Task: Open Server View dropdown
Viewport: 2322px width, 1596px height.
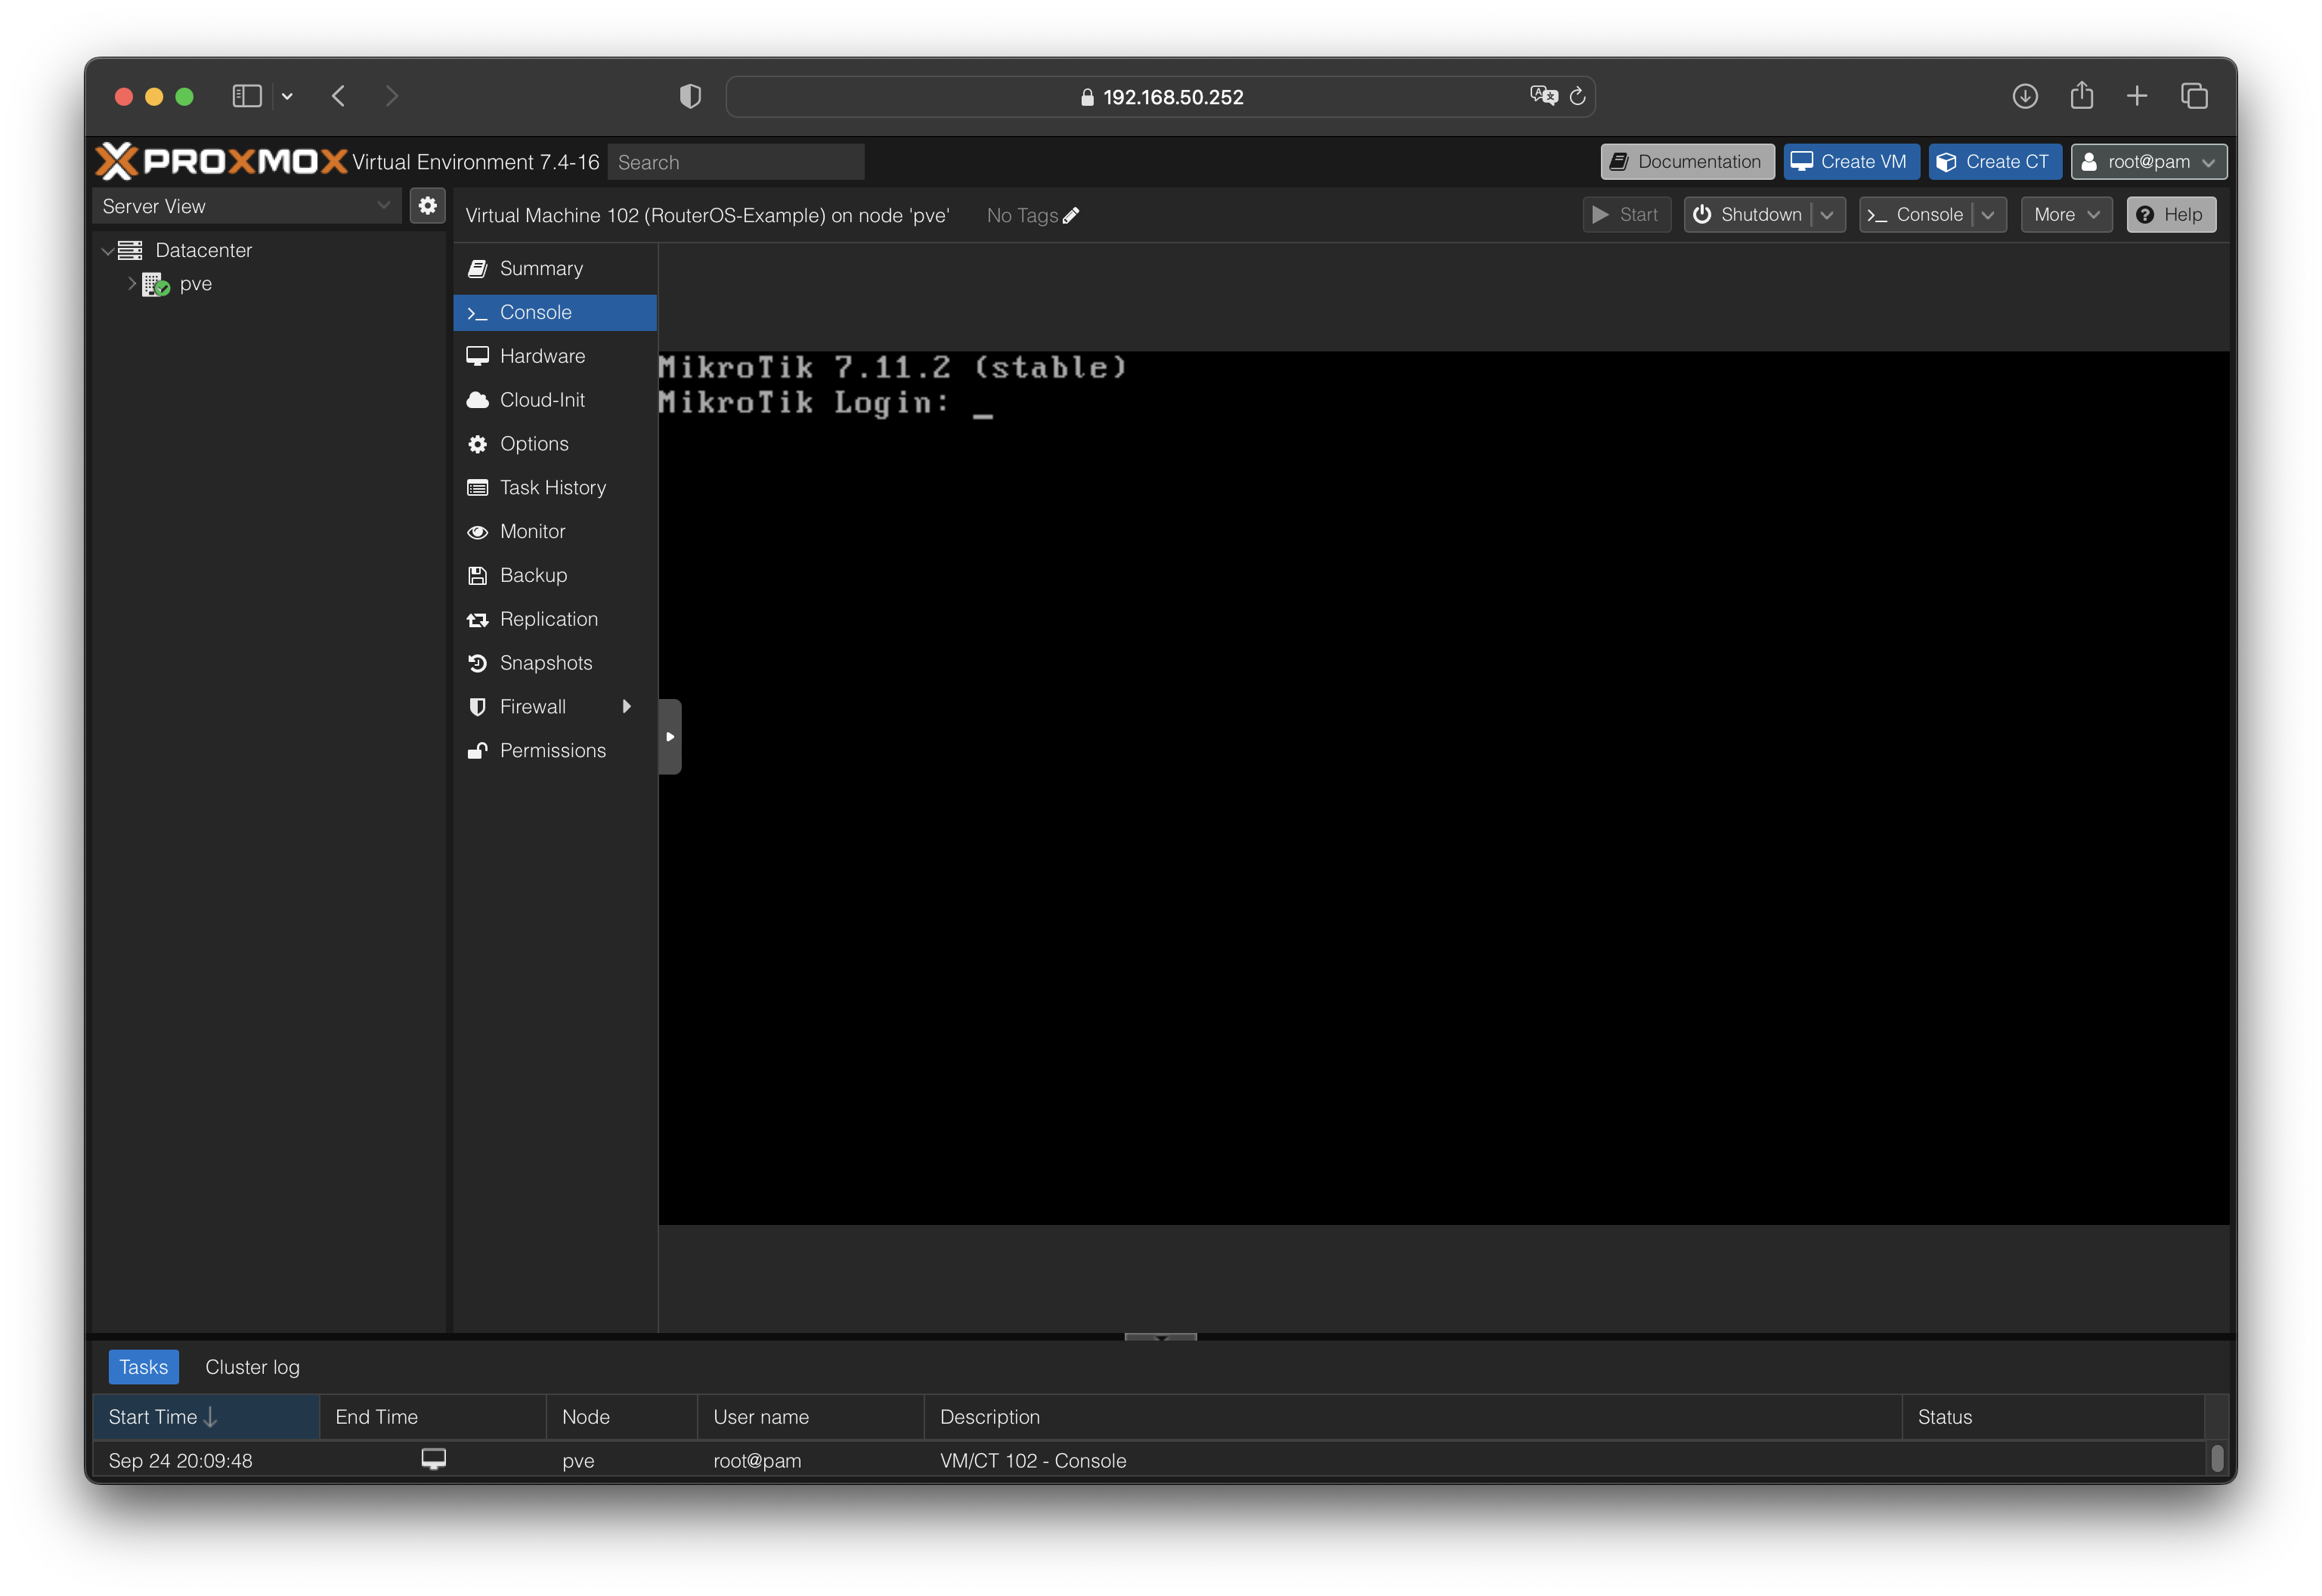Action: (x=246, y=206)
